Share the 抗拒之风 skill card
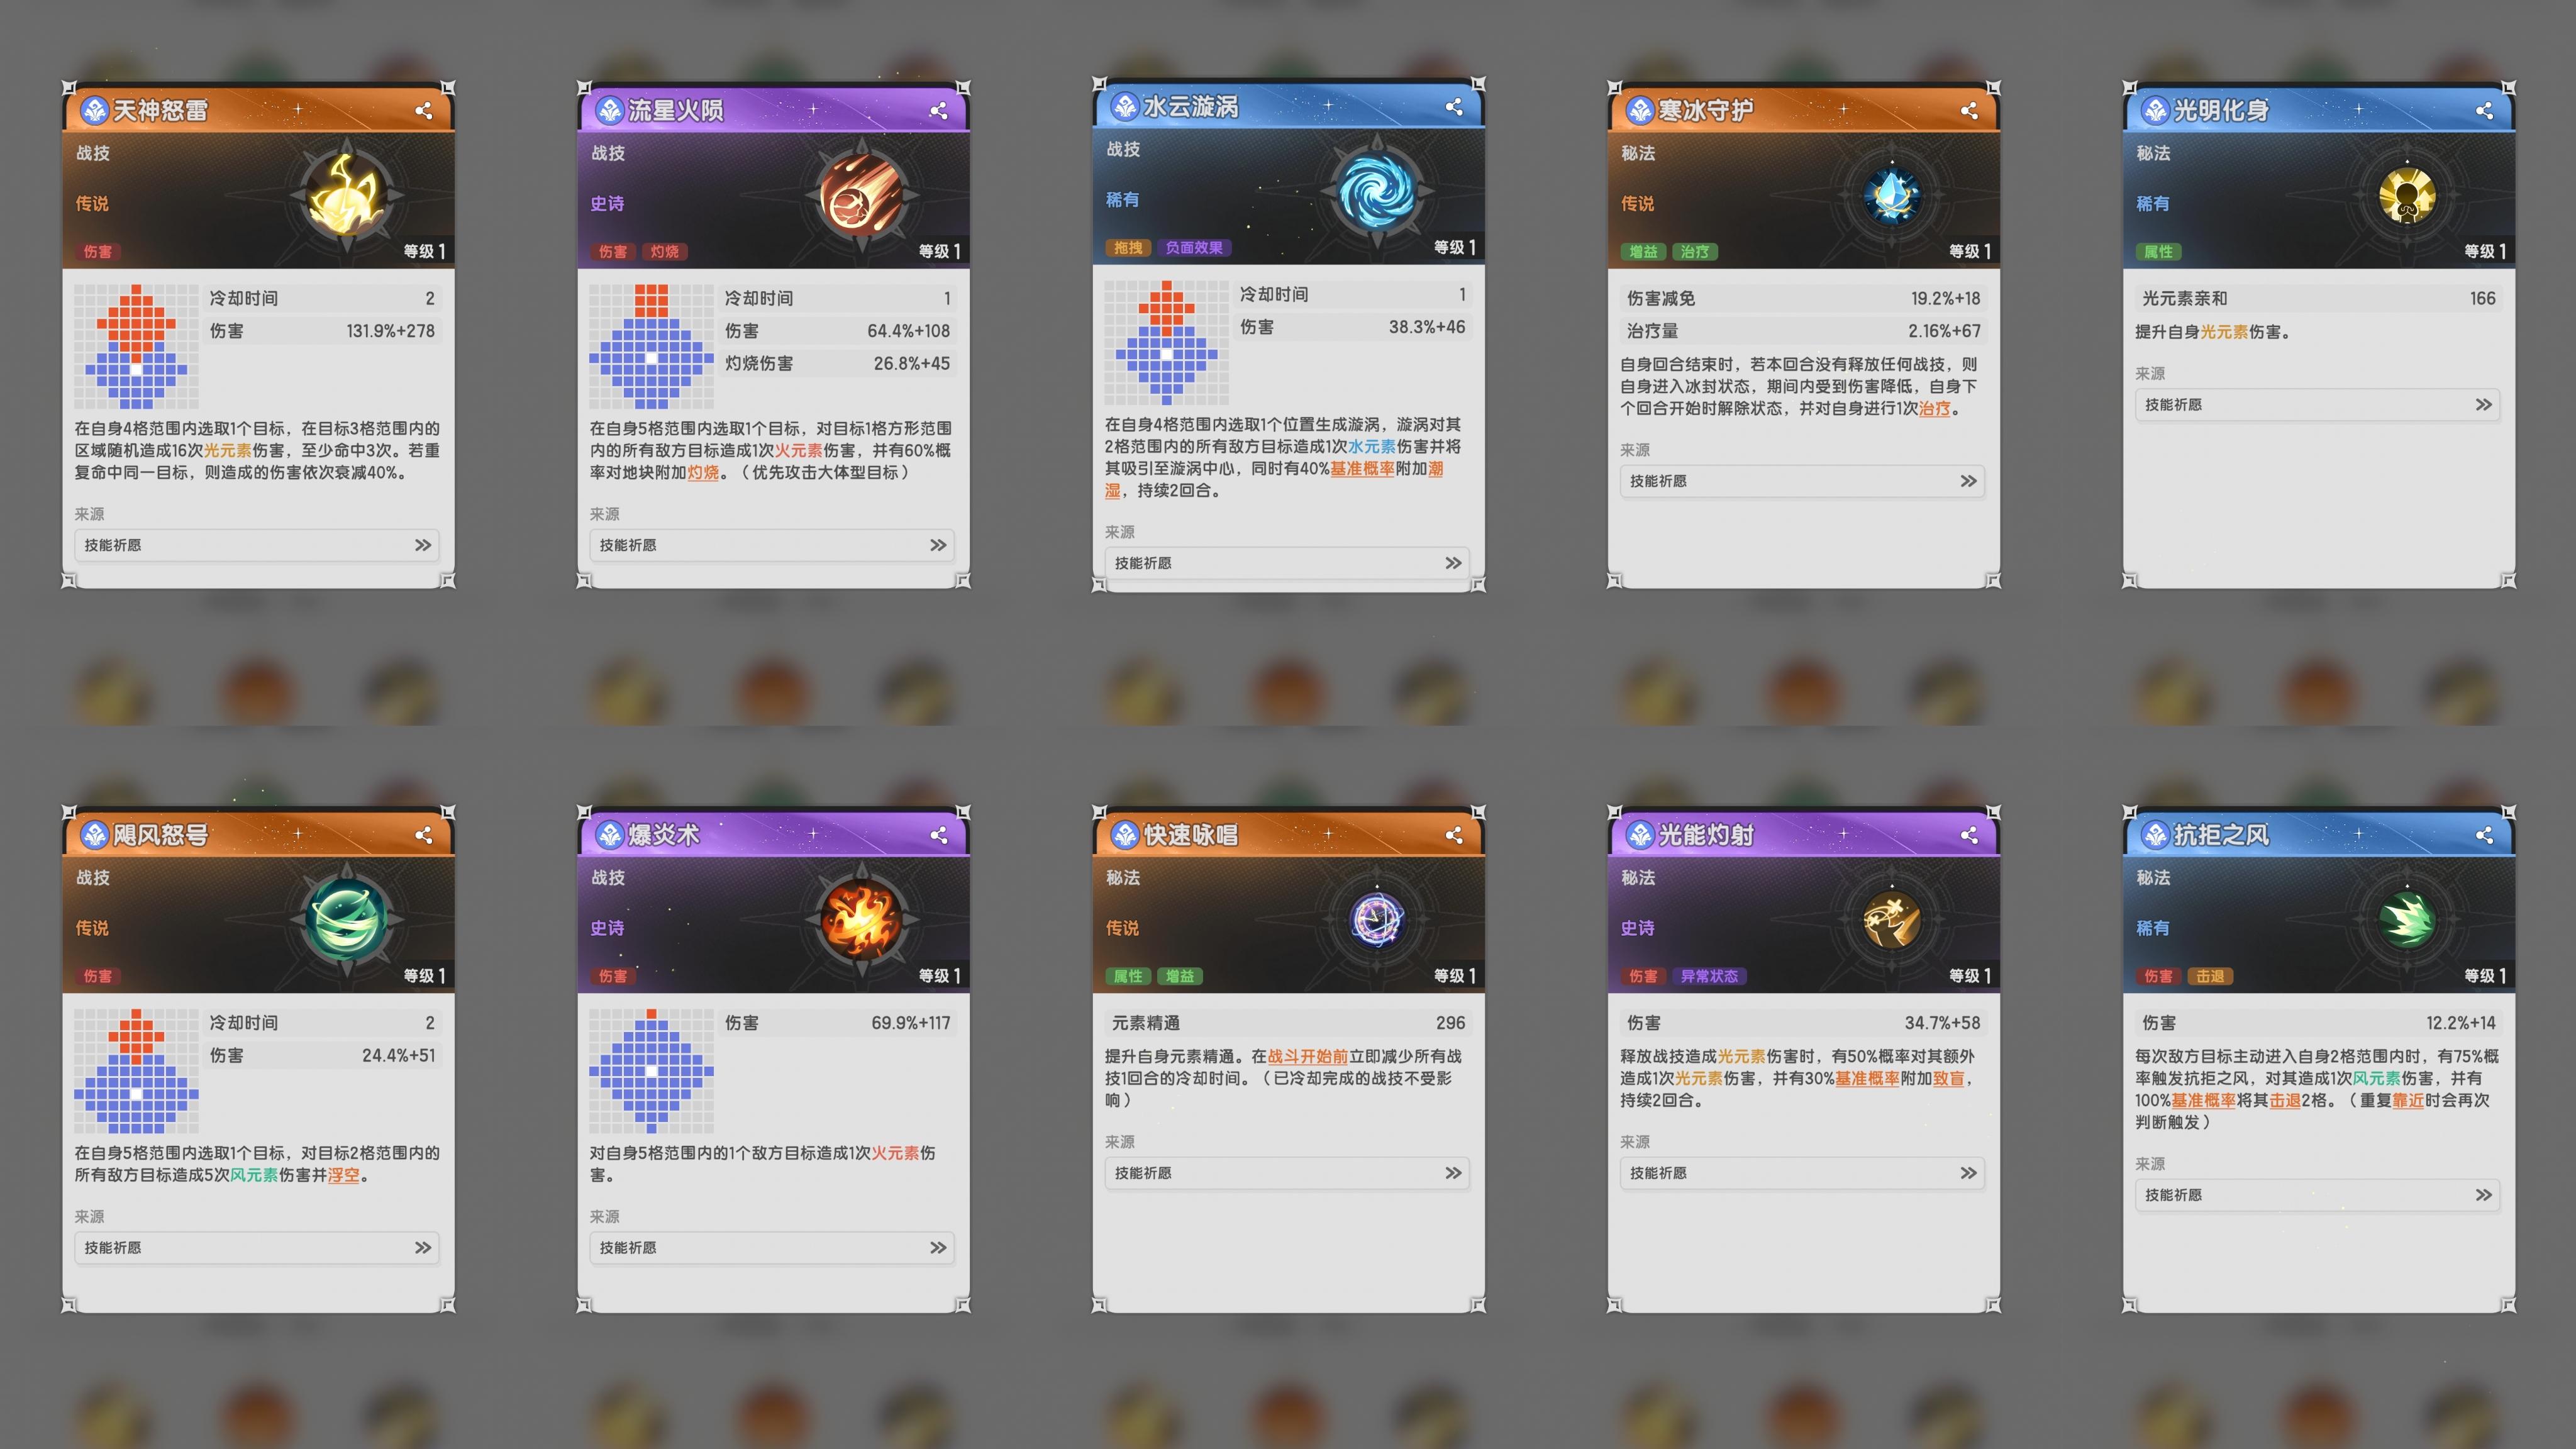 pyautogui.click(x=2484, y=835)
